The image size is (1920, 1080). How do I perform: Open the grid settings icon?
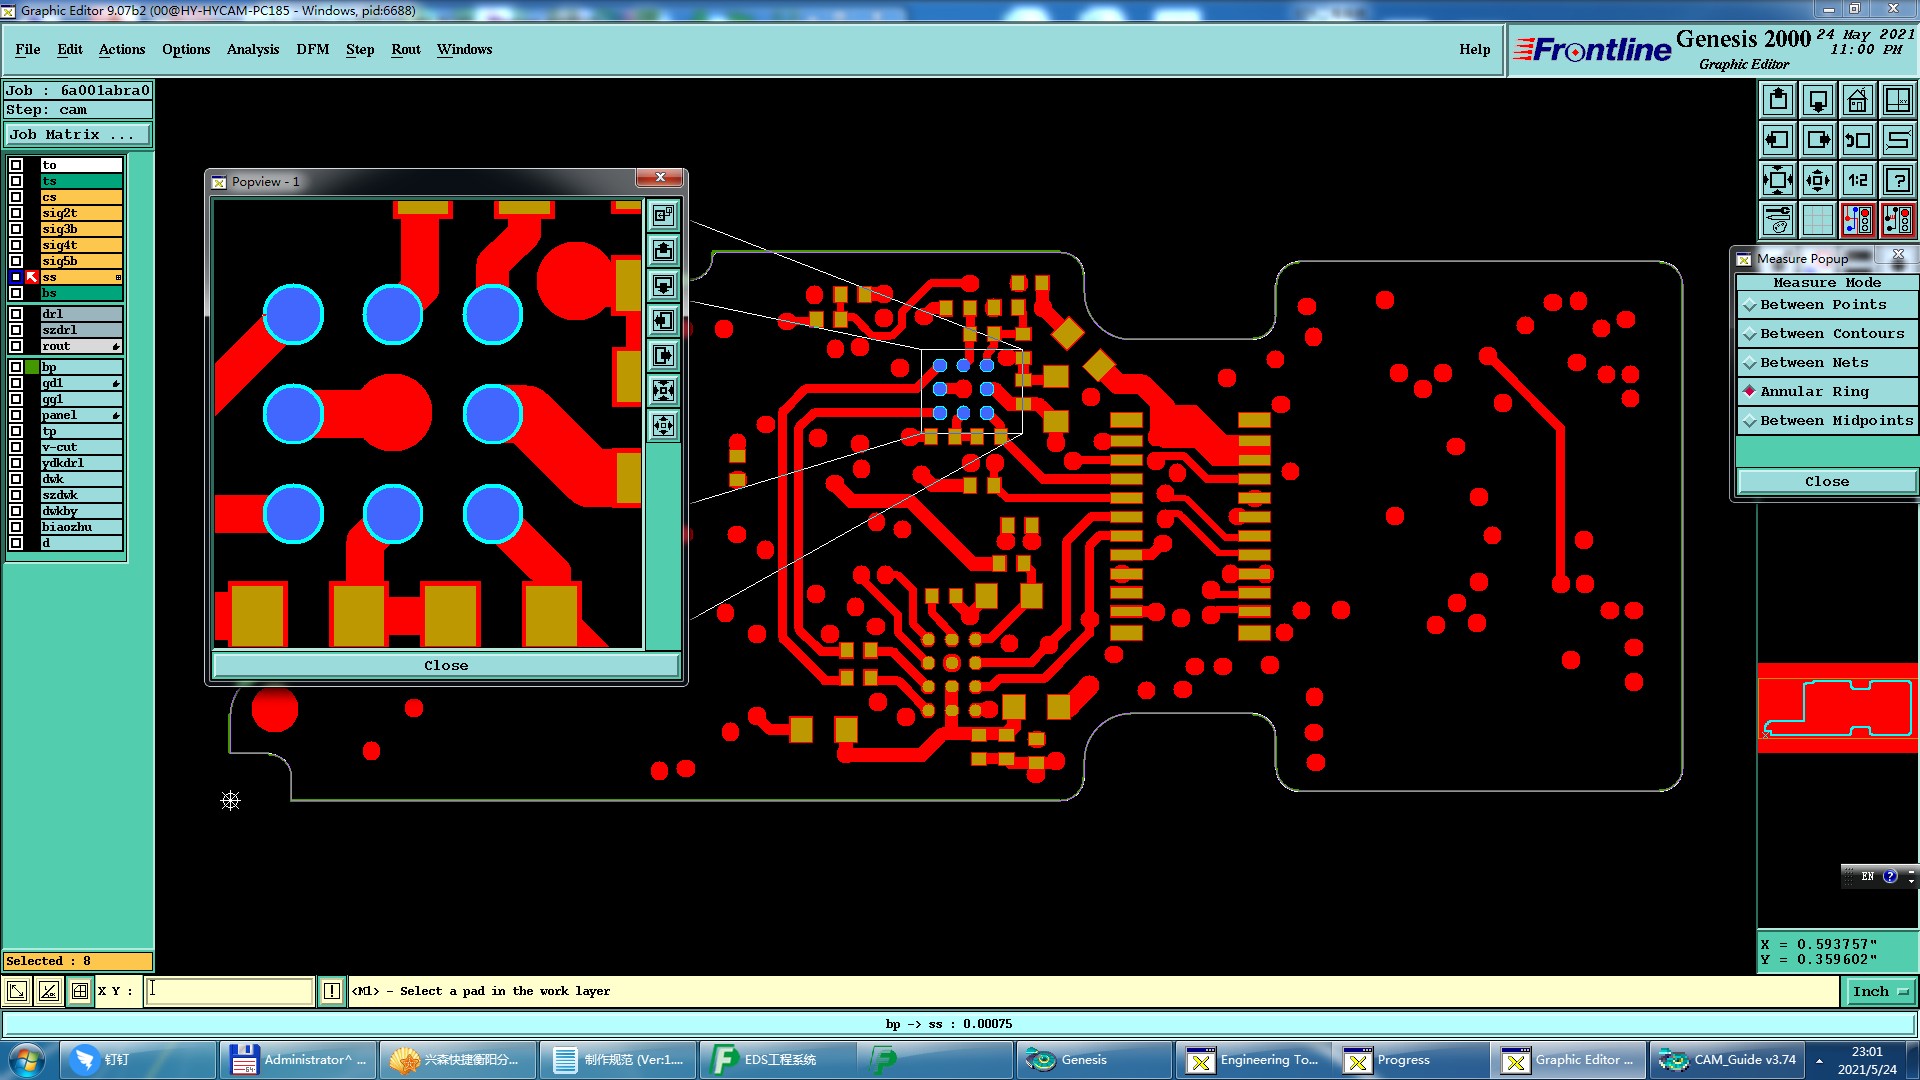pos(1817,220)
